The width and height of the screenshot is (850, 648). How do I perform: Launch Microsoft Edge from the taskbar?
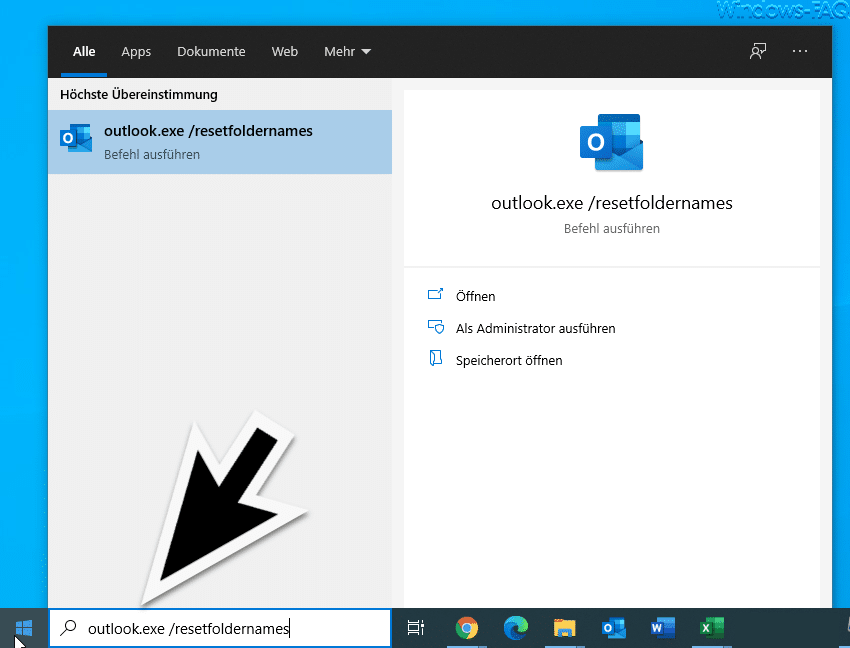516,628
